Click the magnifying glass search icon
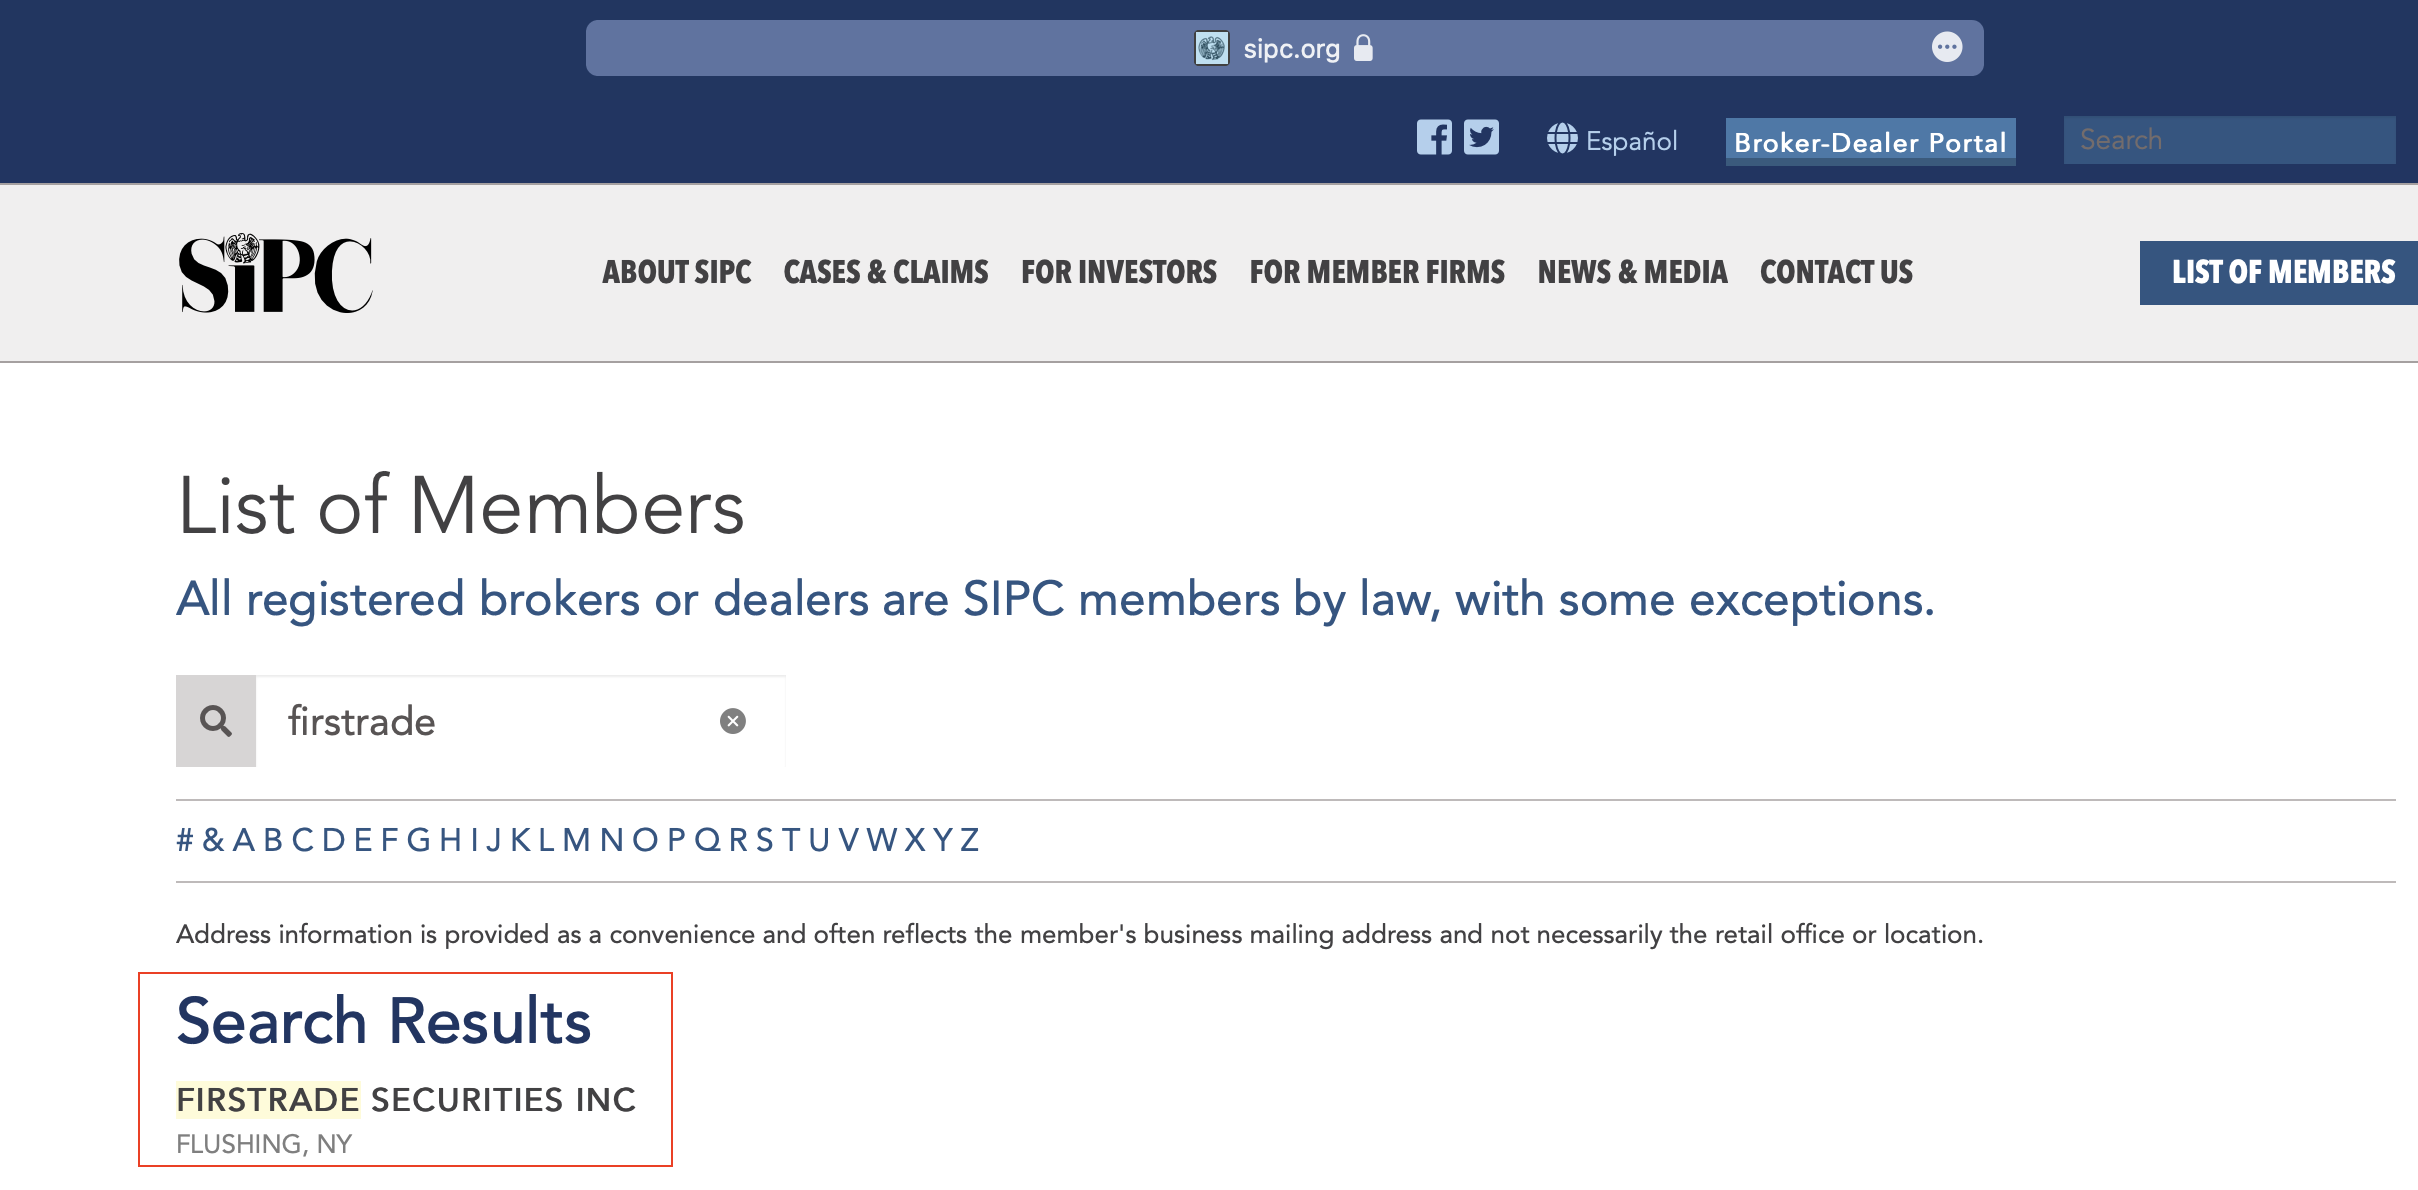Screen dimensions: 2418x1190 coord(216,721)
